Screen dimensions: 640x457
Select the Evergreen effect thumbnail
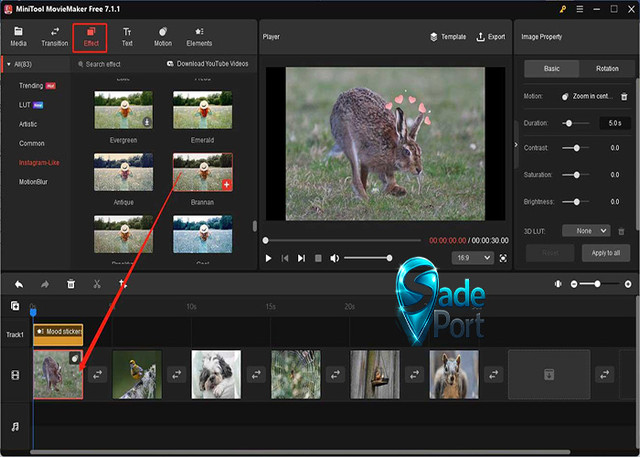click(x=123, y=110)
